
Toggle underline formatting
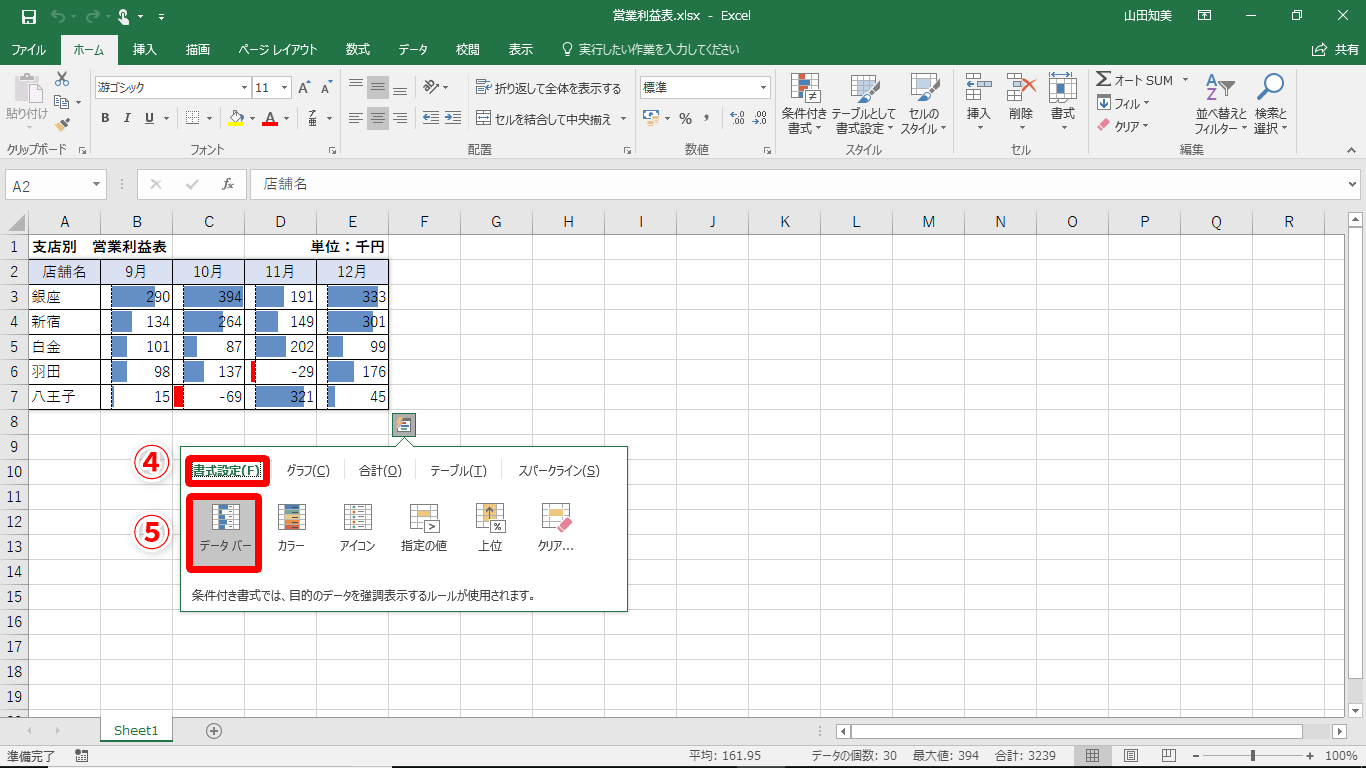point(149,118)
